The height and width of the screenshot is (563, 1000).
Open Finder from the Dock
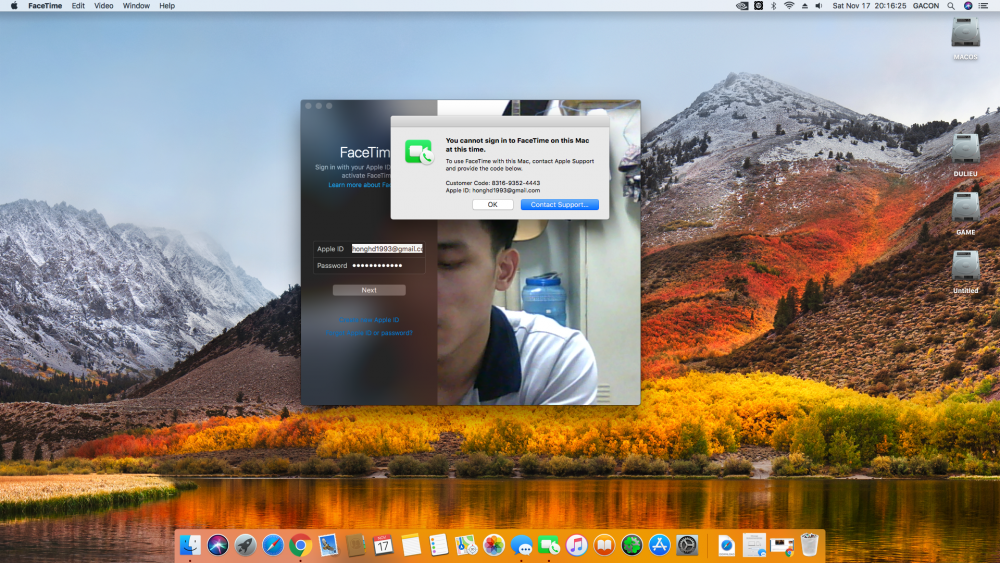tap(190, 545)
